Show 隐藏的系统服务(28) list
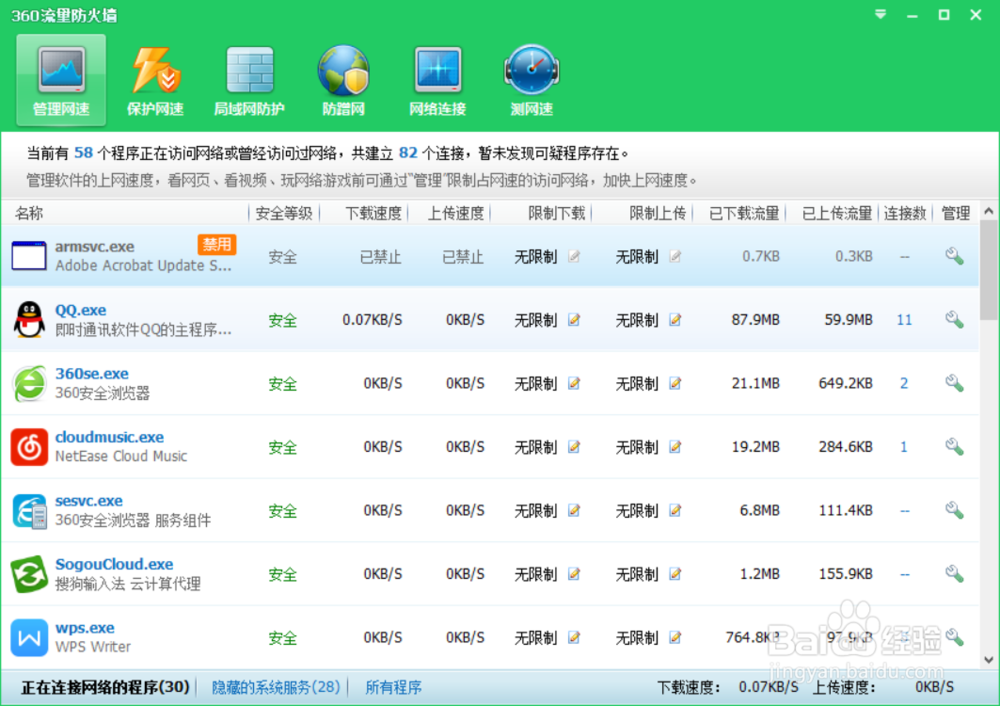This screenshot has height=706, width=1000. coord(276,687)
